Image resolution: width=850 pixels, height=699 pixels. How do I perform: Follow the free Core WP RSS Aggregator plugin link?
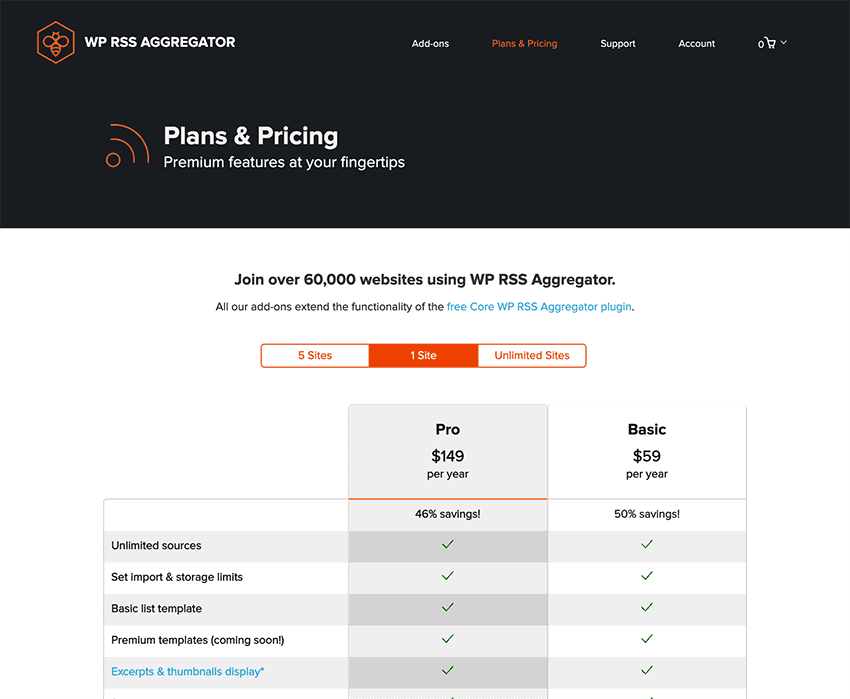tap(539, 307)
